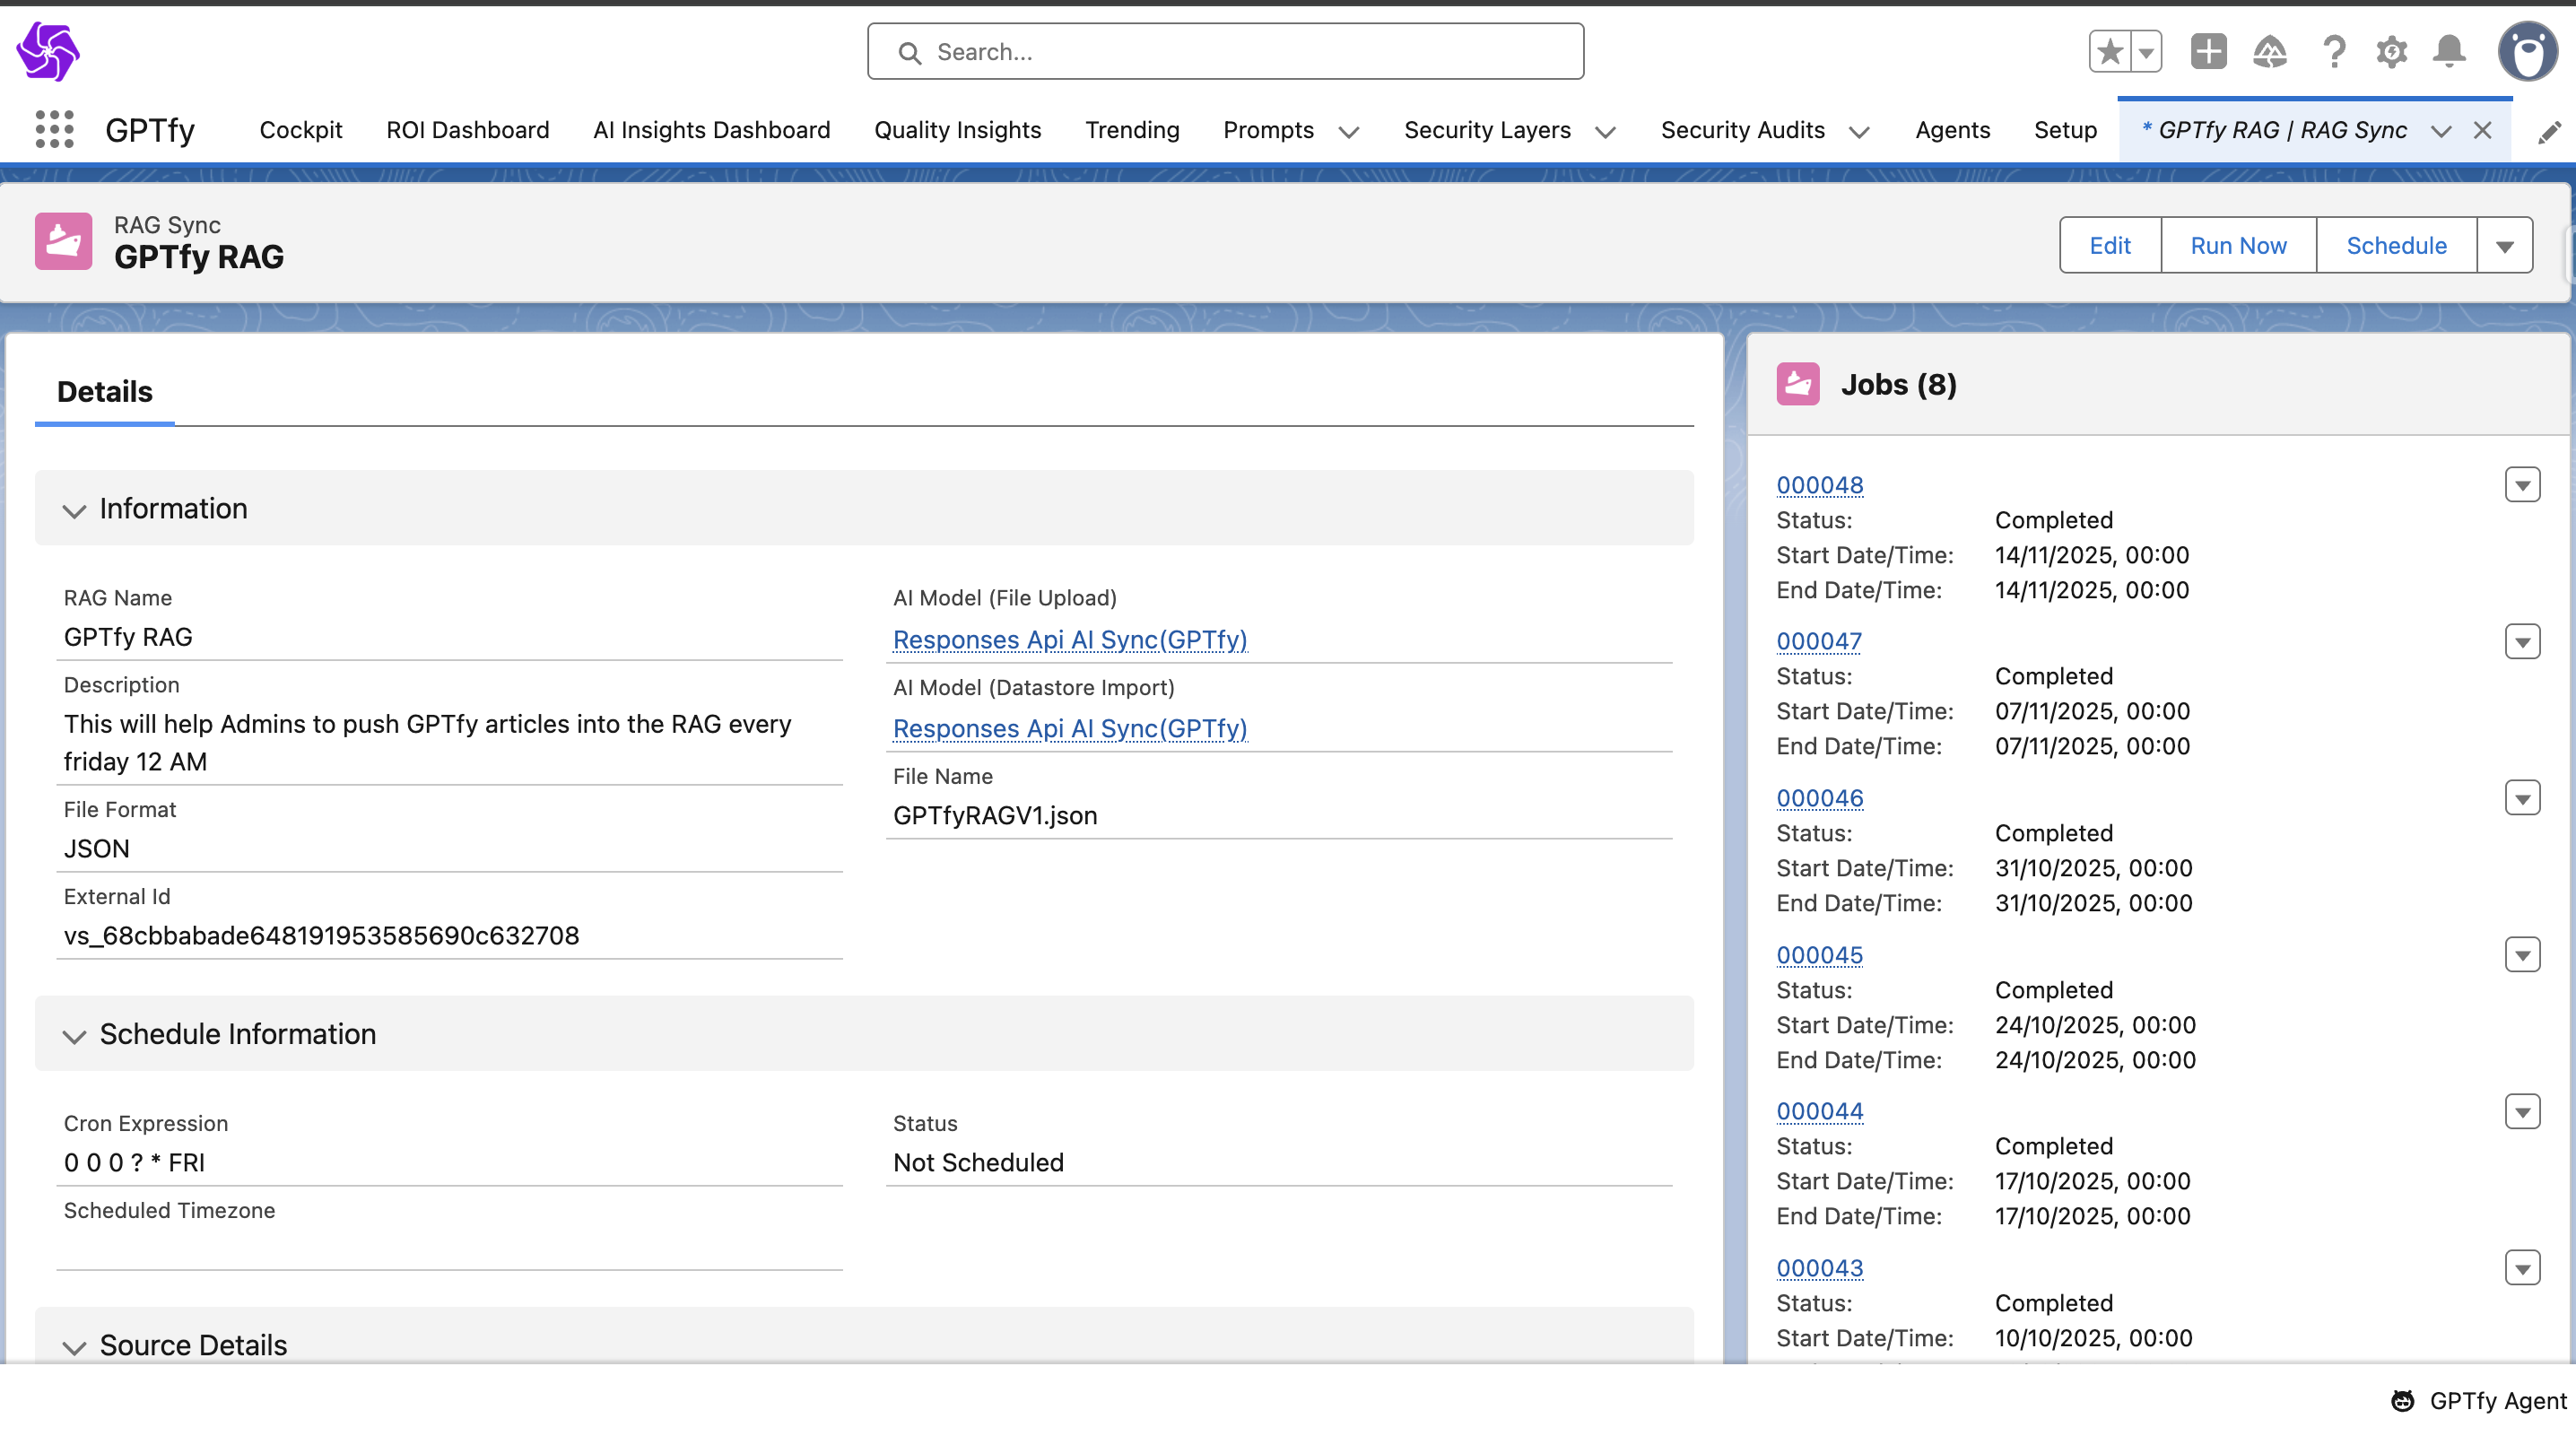The width and height of the screenshot is (2576, 1436).
Task: Open the job 000047 link
Action: click(1818, 641)
